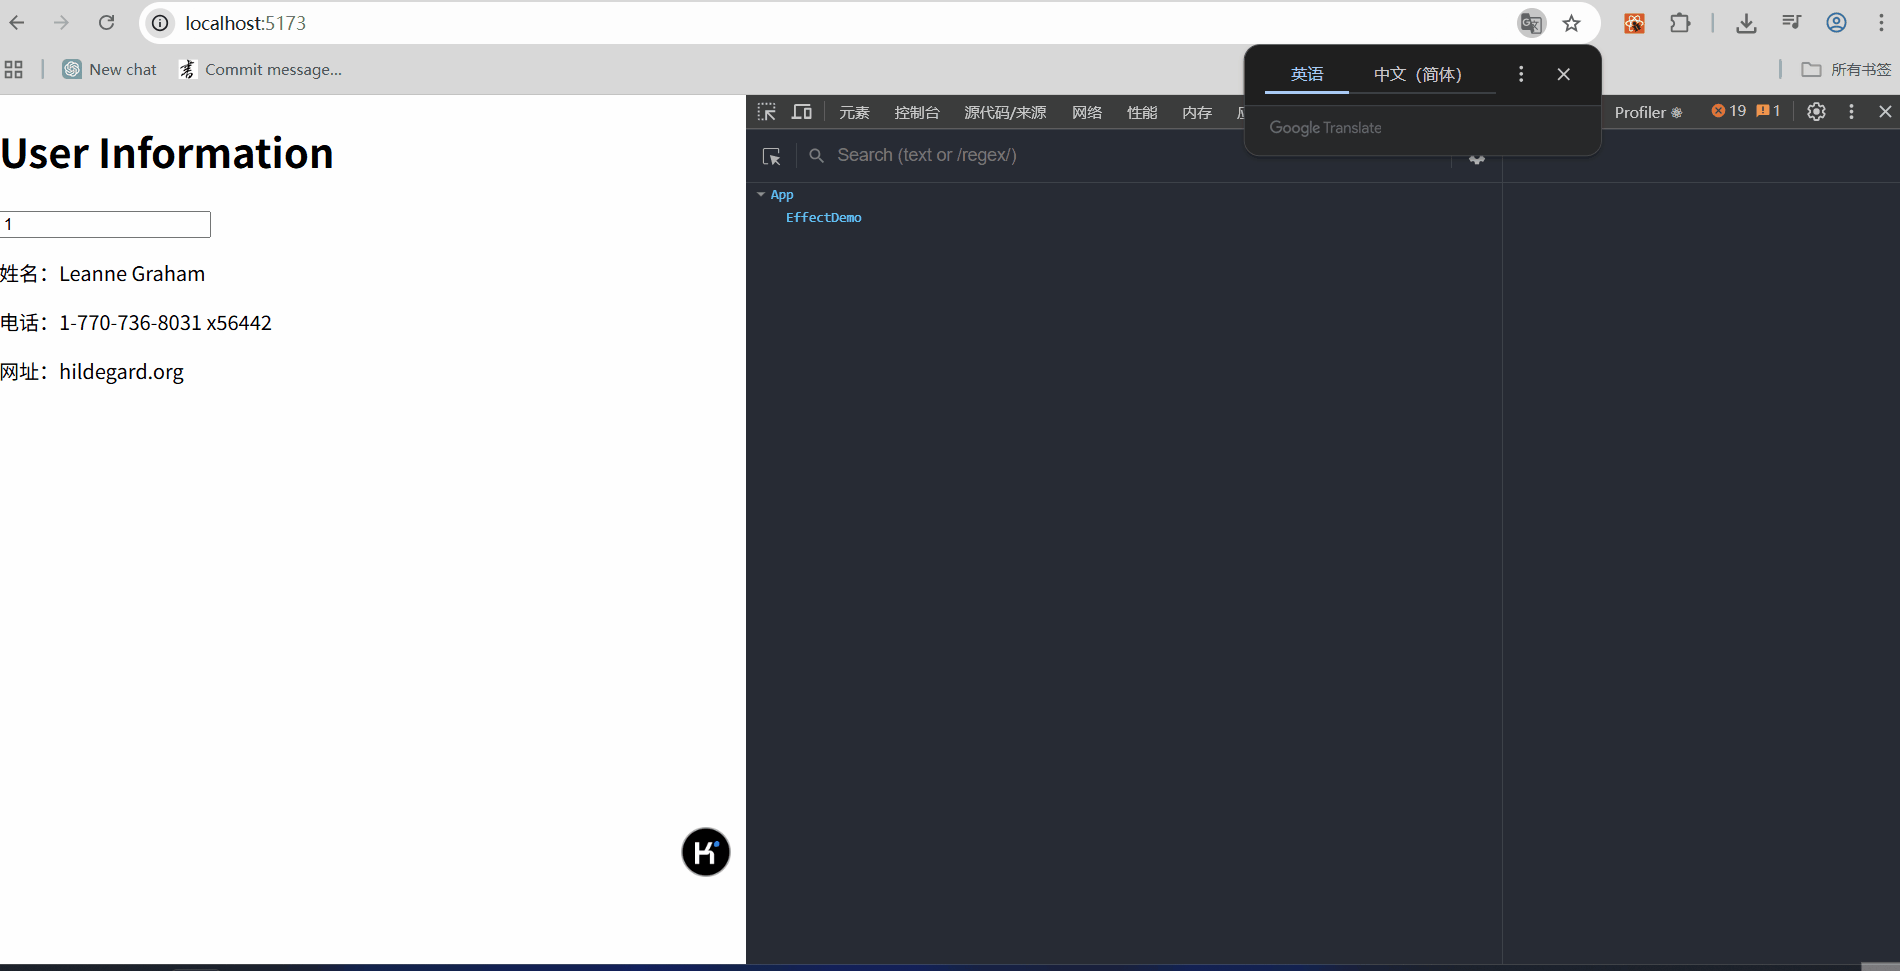The image size is (1900, 971).
Task: Switch to the 性能 DevTools tab
Action: click(x=1142, y=112)
